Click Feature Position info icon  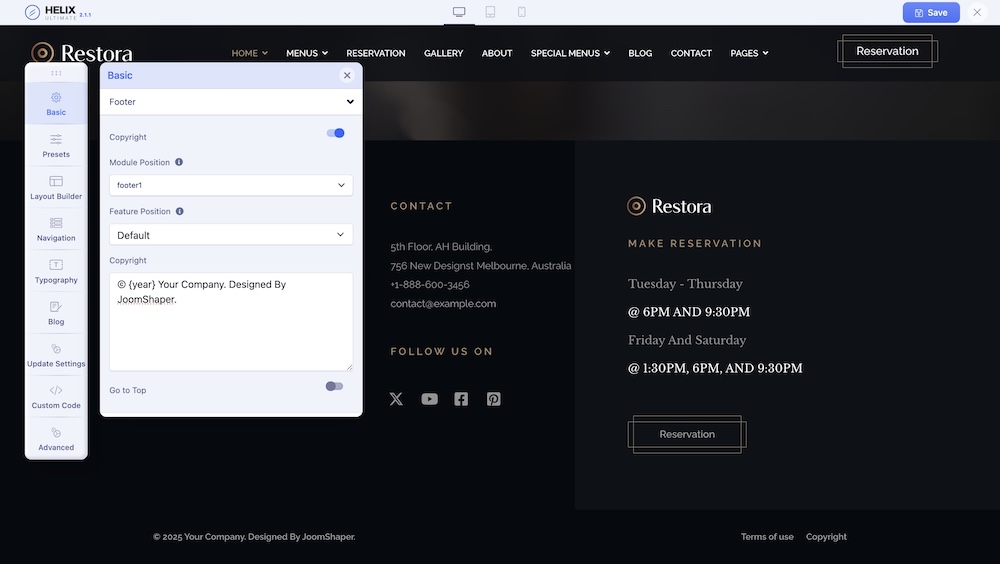[180, 211]
